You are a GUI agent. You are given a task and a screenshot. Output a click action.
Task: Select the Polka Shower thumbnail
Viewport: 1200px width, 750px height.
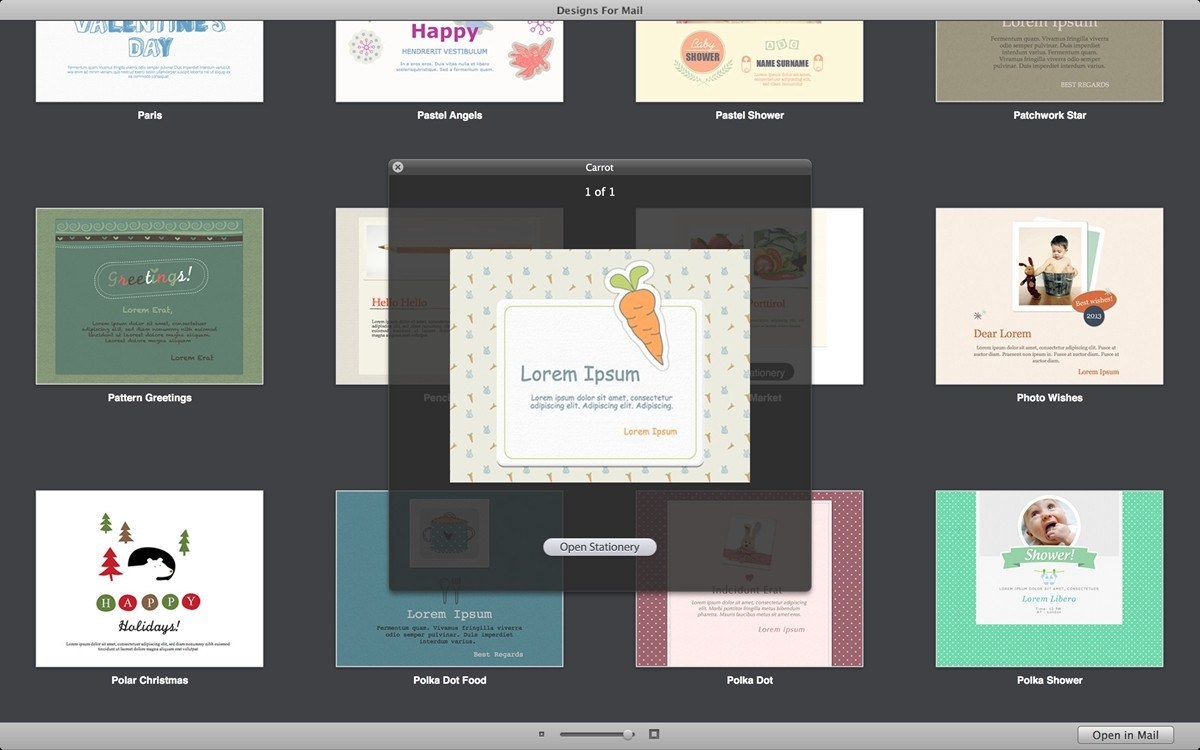pyautogui.click(x=1050, y=579)
